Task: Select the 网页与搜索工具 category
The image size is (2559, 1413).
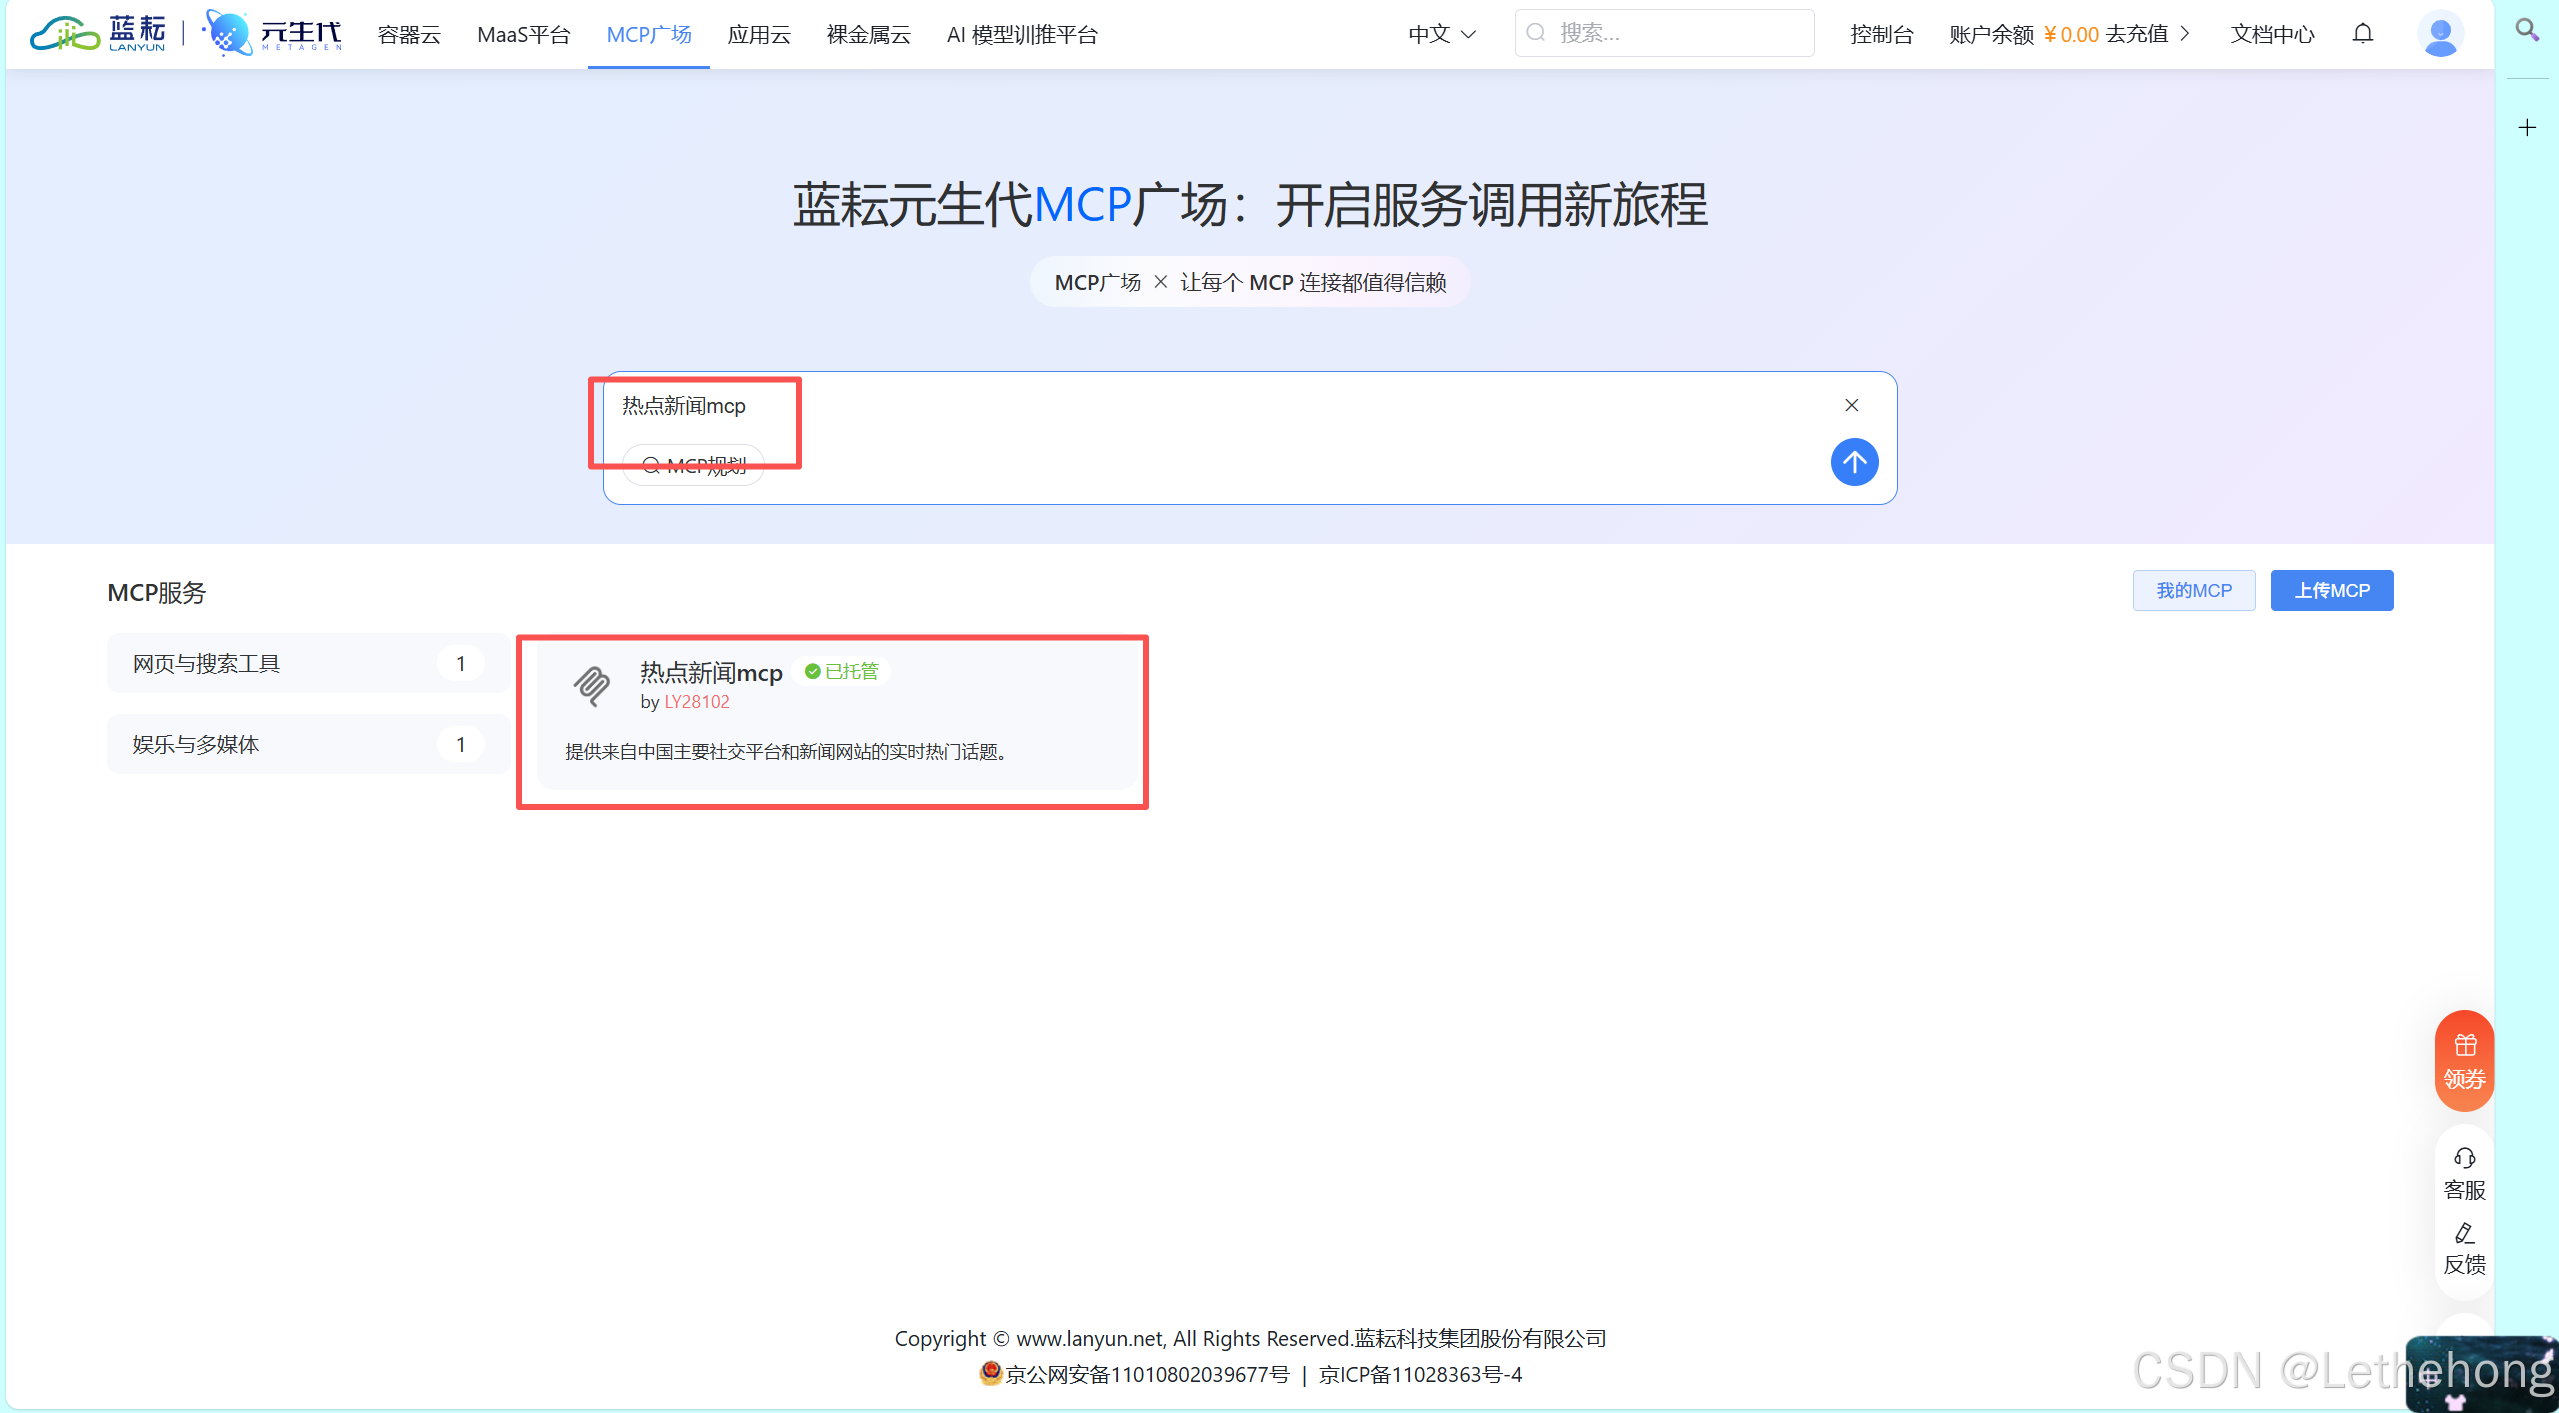Action: pyautogui.click(x=204, y=663)
